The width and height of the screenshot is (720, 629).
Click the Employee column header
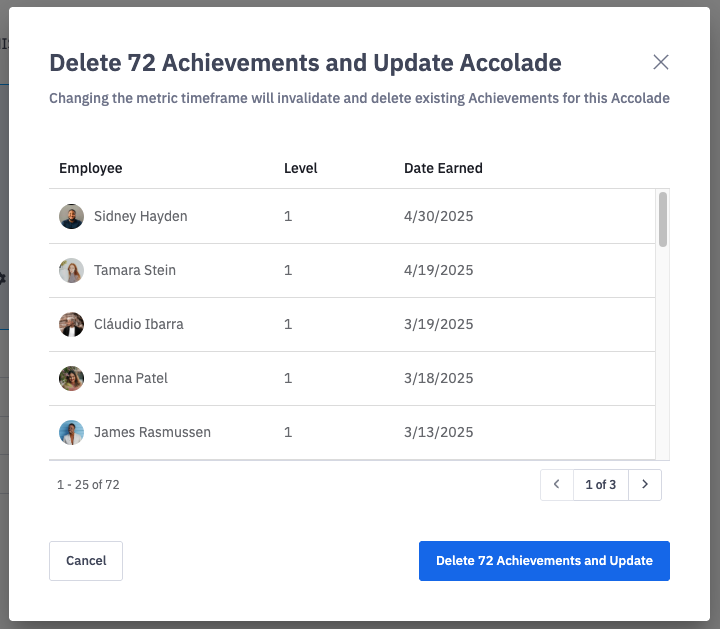[x=91, y=168]
